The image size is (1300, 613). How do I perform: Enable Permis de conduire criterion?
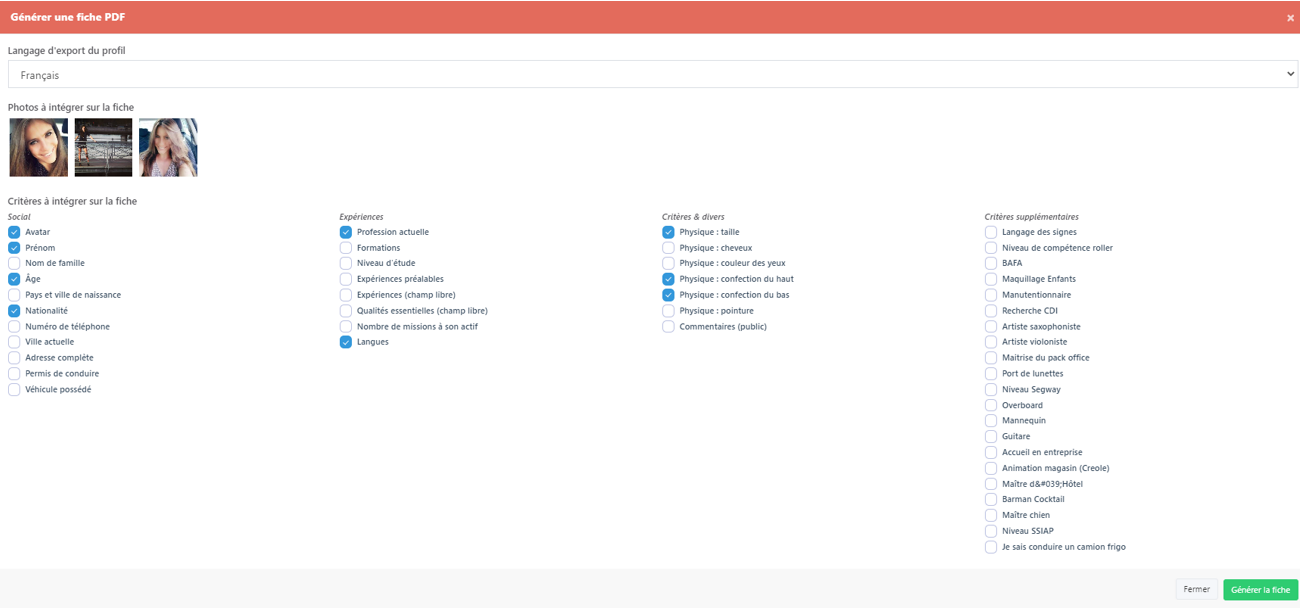tap(14, 374)
